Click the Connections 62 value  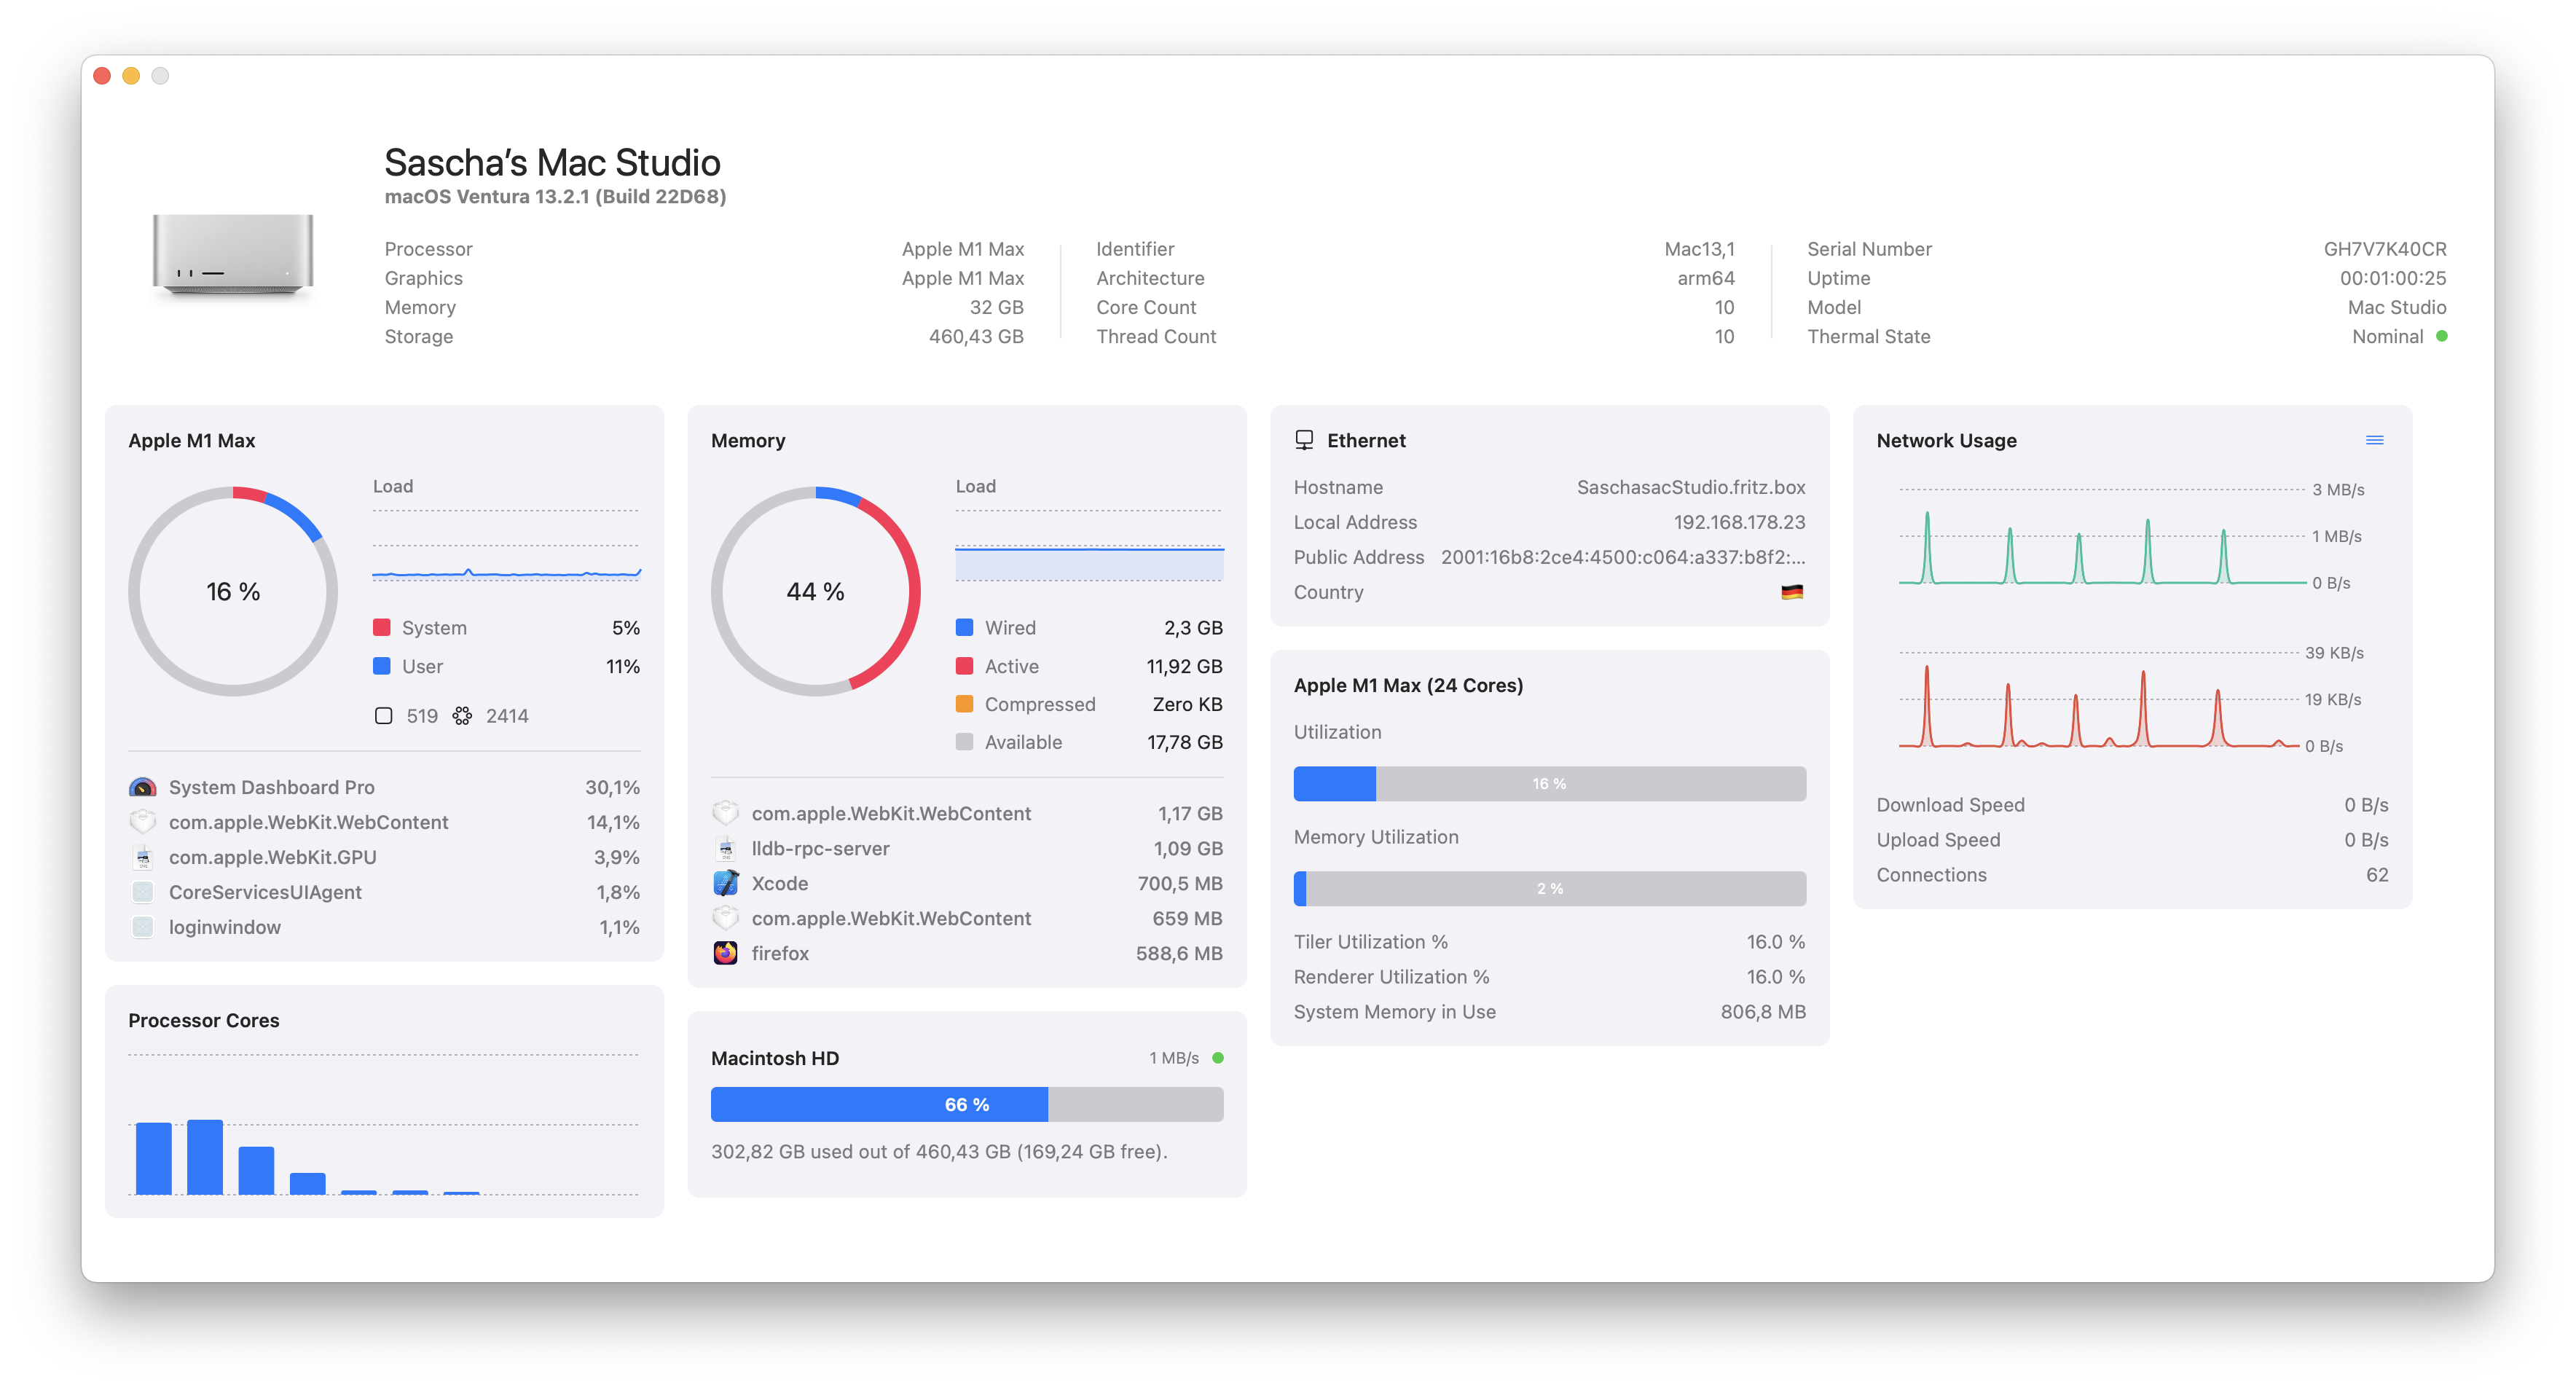(x=2376, y=875)
